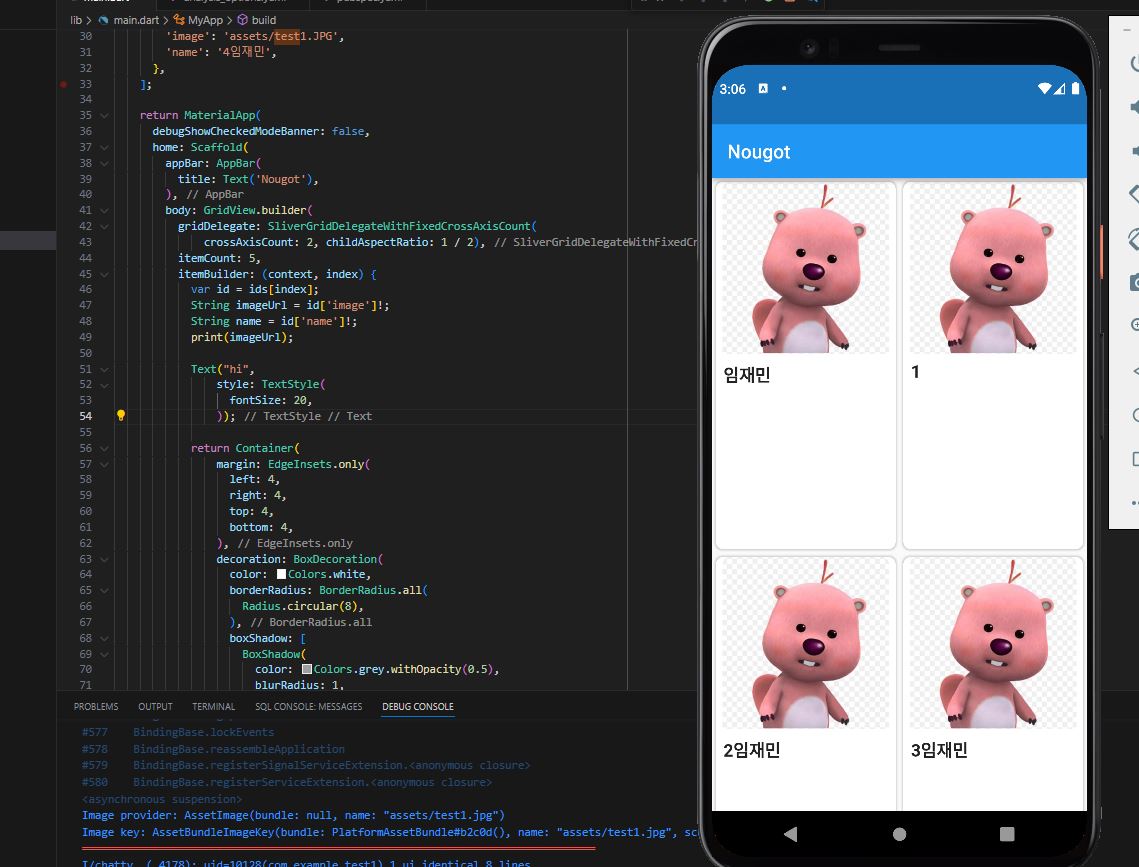Collapse the Scaffold block at line 37
The image size is (1139, 867).
coord(105,147)
